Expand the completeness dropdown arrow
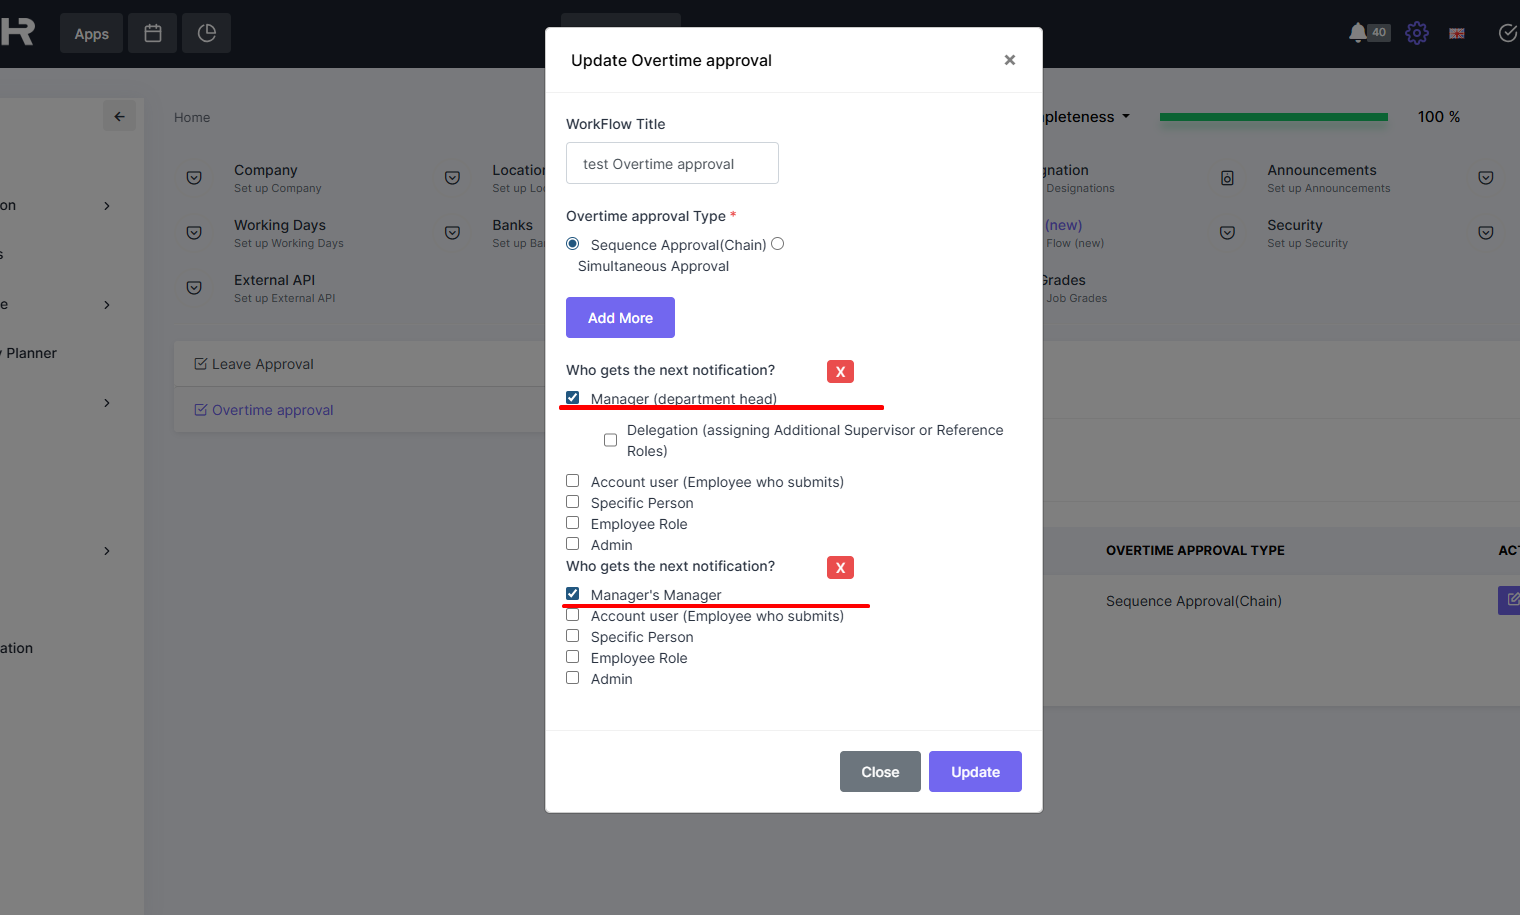 point(1126,116)
